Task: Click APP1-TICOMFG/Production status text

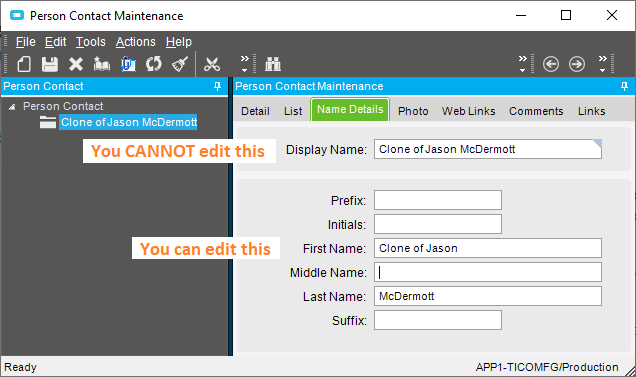Action: [547, 367]
